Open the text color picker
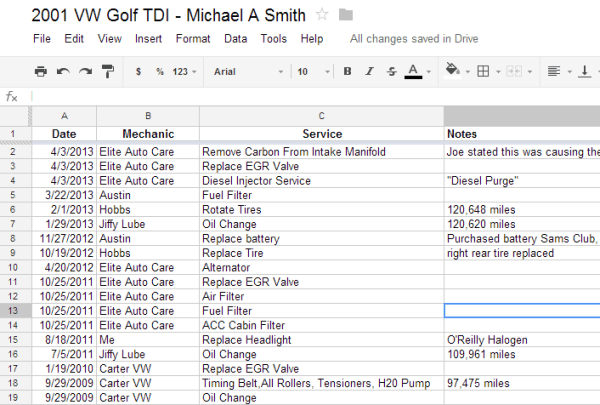The image size is (600, 405). (415, 72)
